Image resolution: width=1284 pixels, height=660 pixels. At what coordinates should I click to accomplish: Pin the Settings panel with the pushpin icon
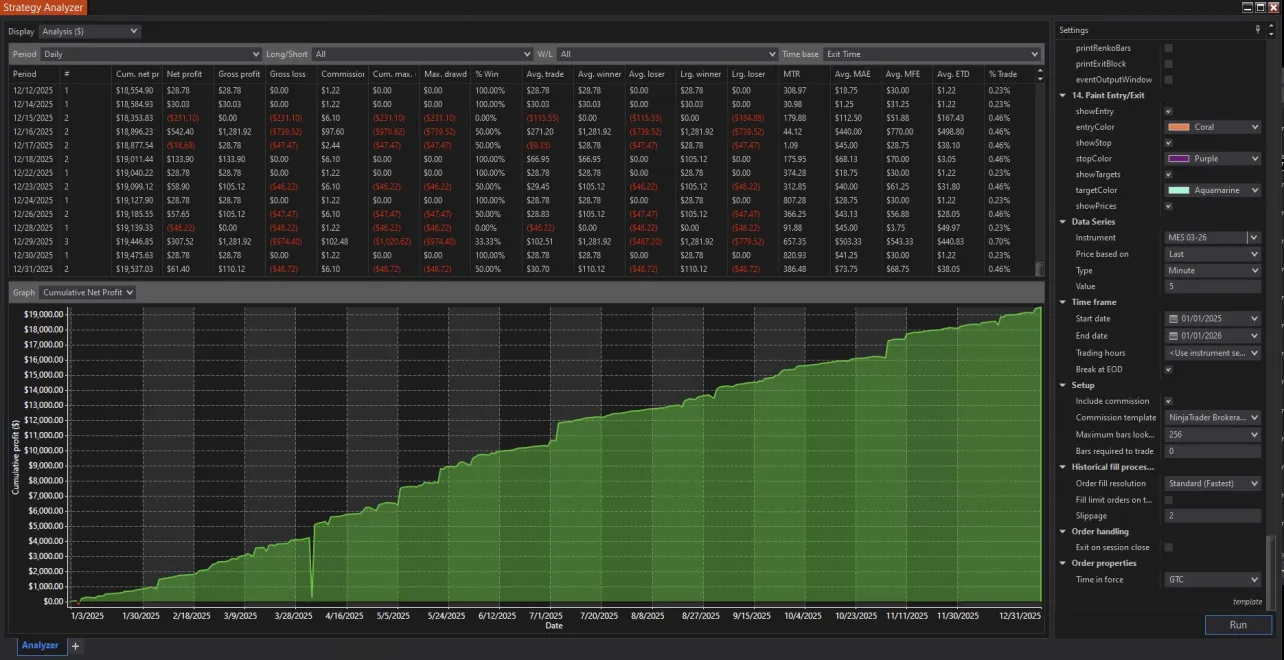pyautogui.click(x=1257, y=30)
